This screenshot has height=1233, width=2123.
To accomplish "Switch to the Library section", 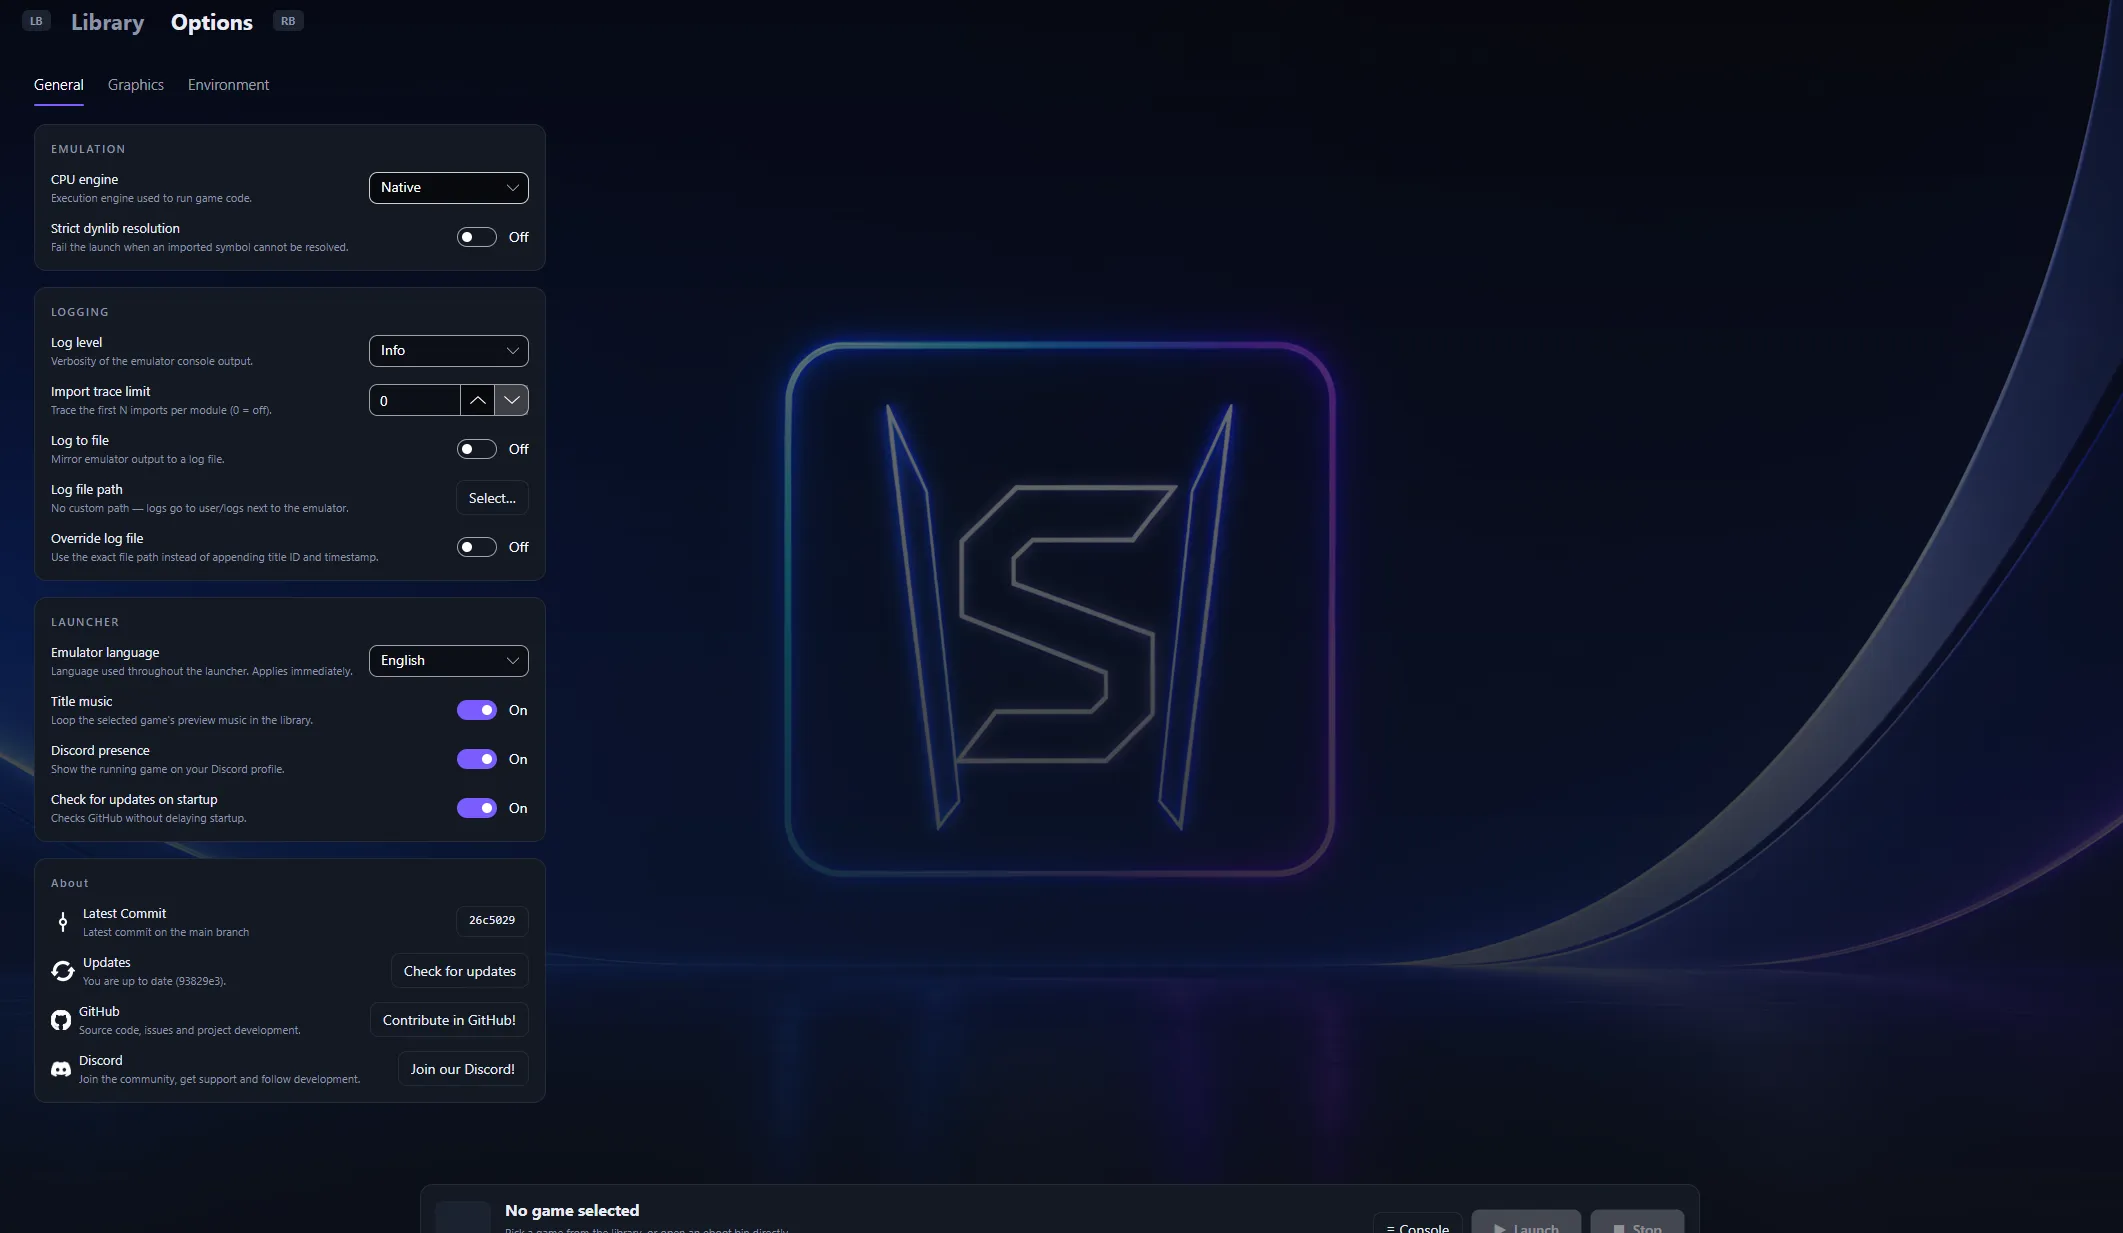I will (x=108, y=22).
